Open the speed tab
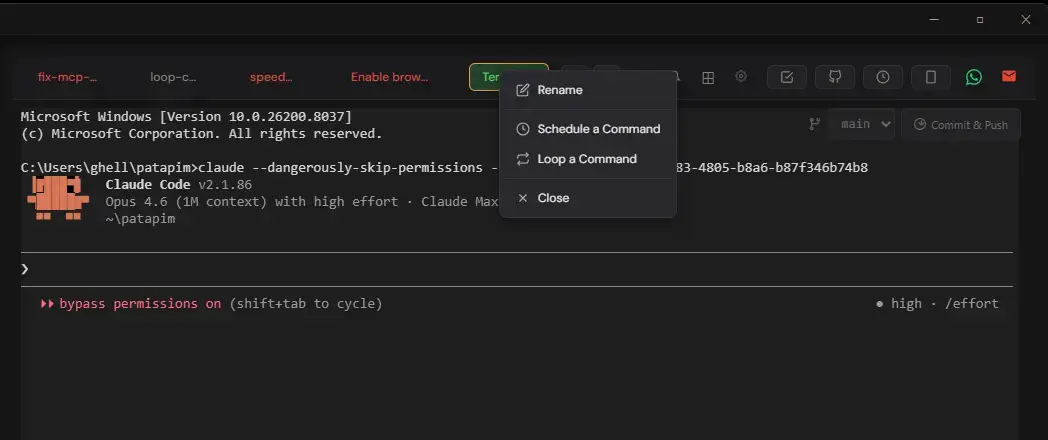The height and width of the screenshot is (440, 1048). point(271,77)
